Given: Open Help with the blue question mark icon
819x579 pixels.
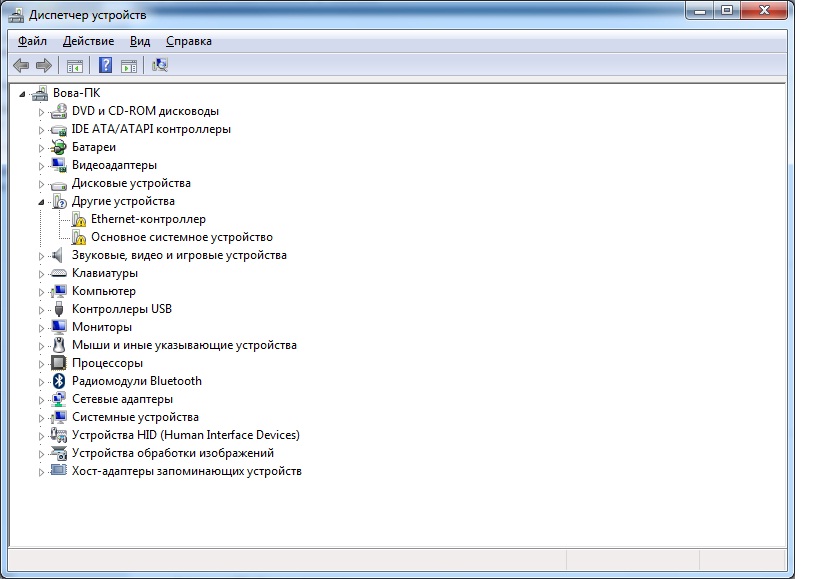Looking at the screenshot, I should pos(104,66).
